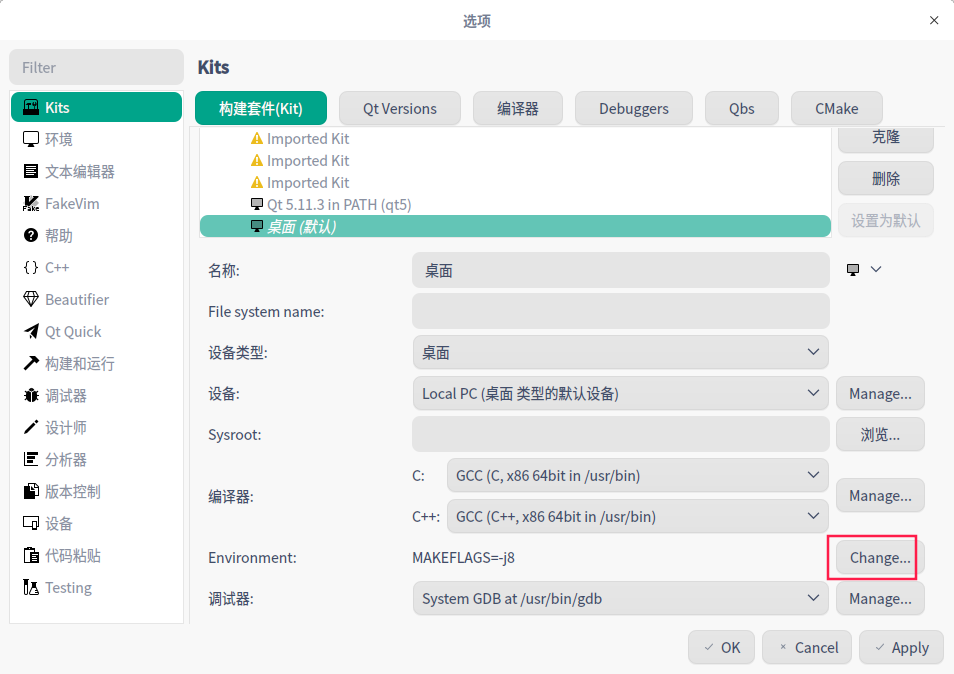Open the Testing flask icon
Image resolution: width=954 pixels, height=674 pixels.
click(x=31, y=588)
